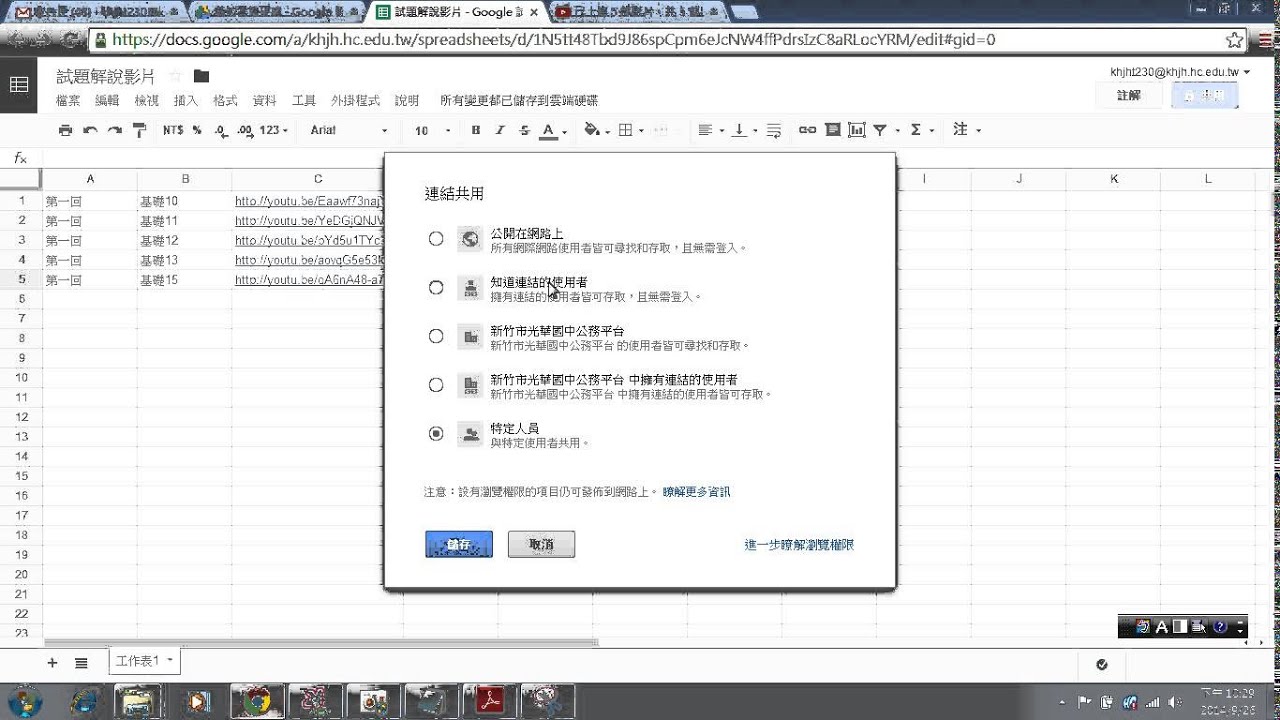1280x720 pixels.
Task: Open the Windows Start button
Action: 22,701
